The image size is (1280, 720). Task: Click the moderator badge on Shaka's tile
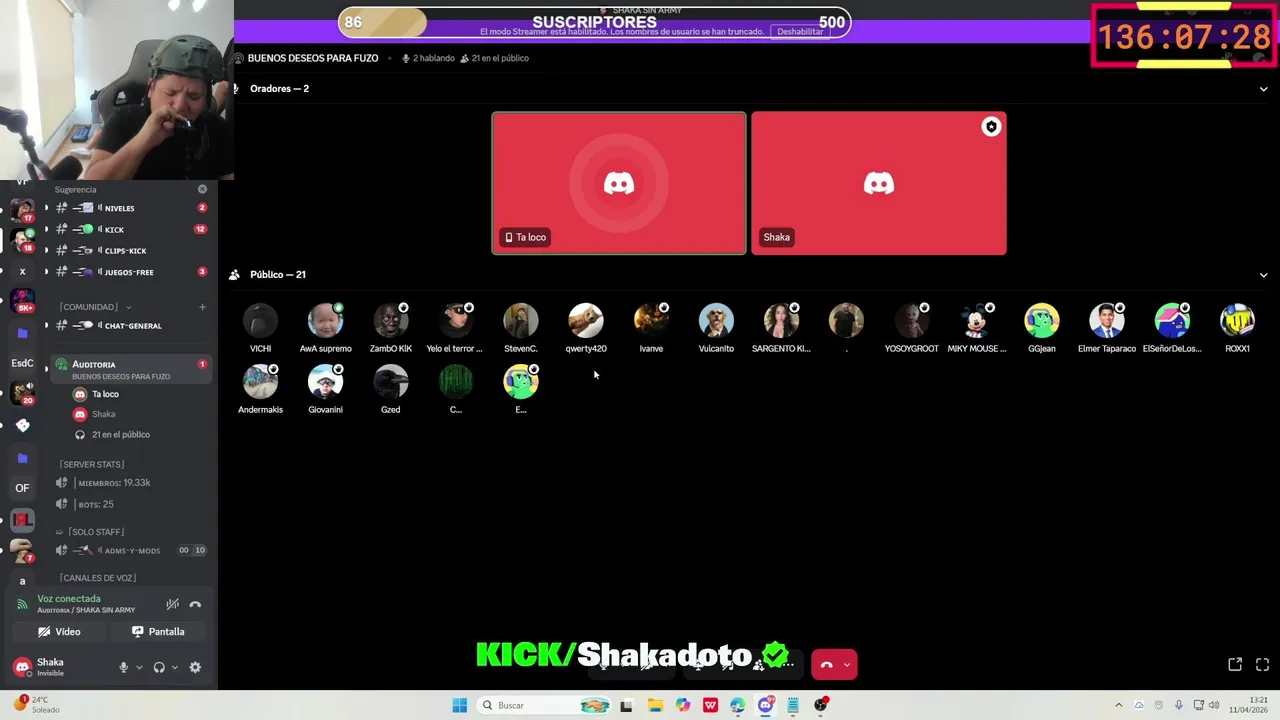(x=991, y=127)
